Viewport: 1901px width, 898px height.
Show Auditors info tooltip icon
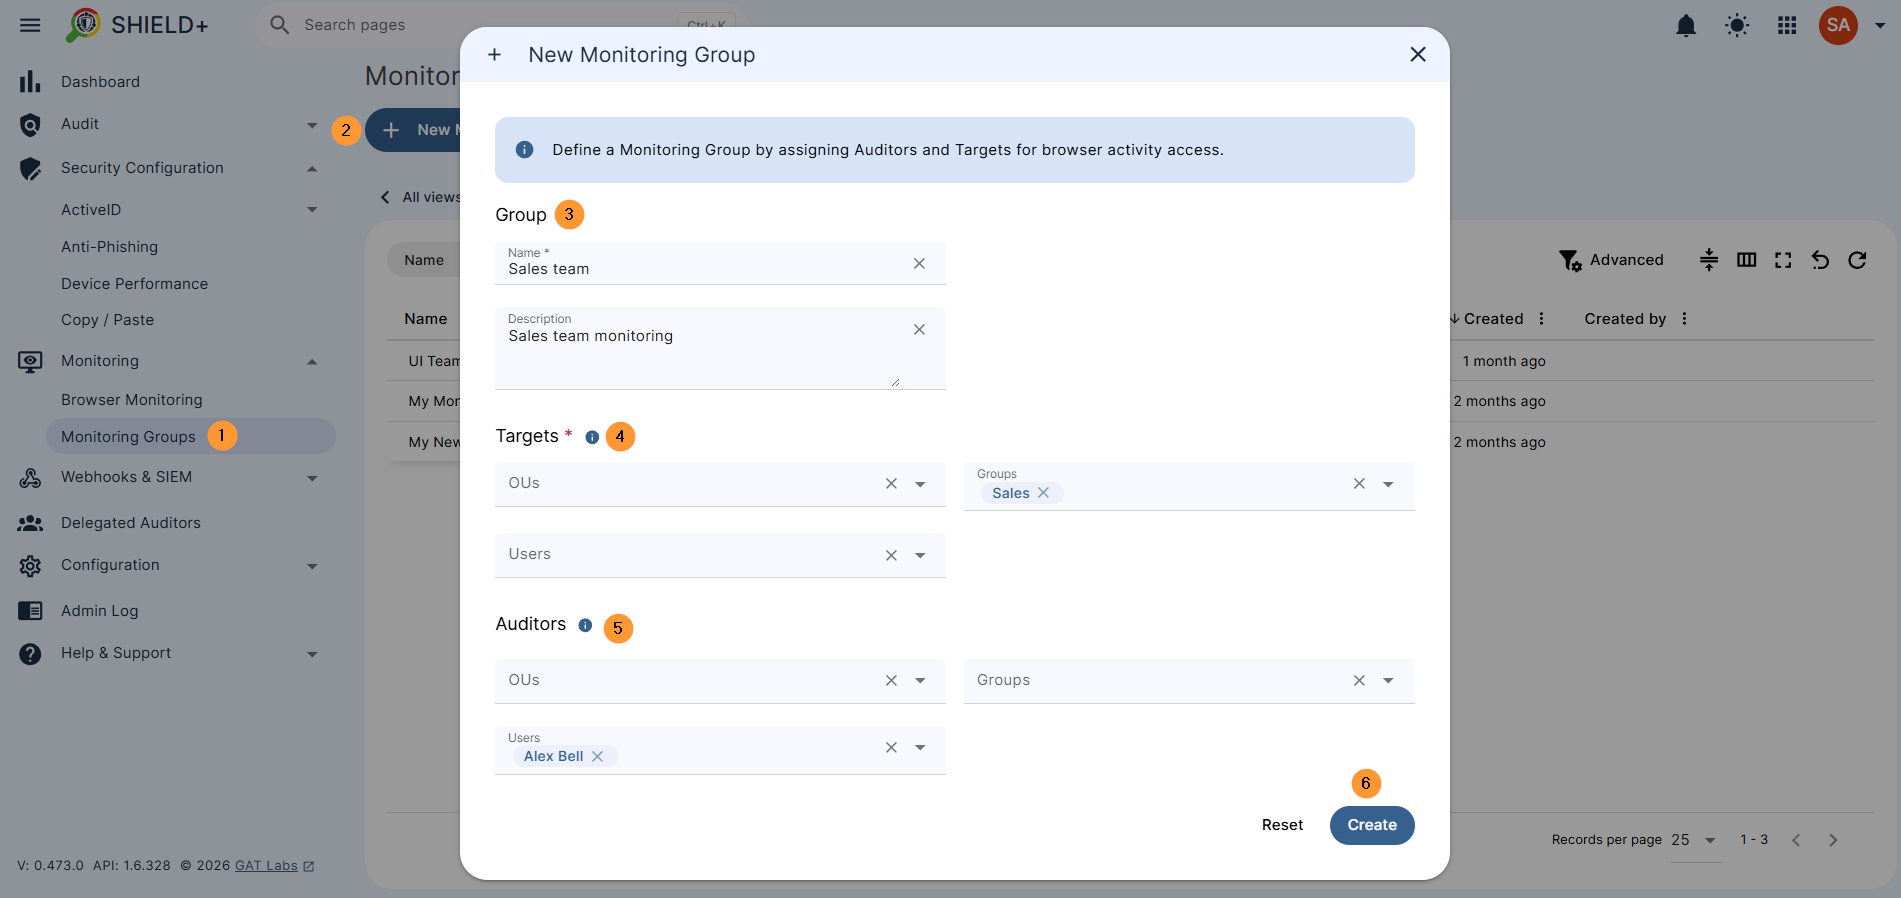pos(585,625)
